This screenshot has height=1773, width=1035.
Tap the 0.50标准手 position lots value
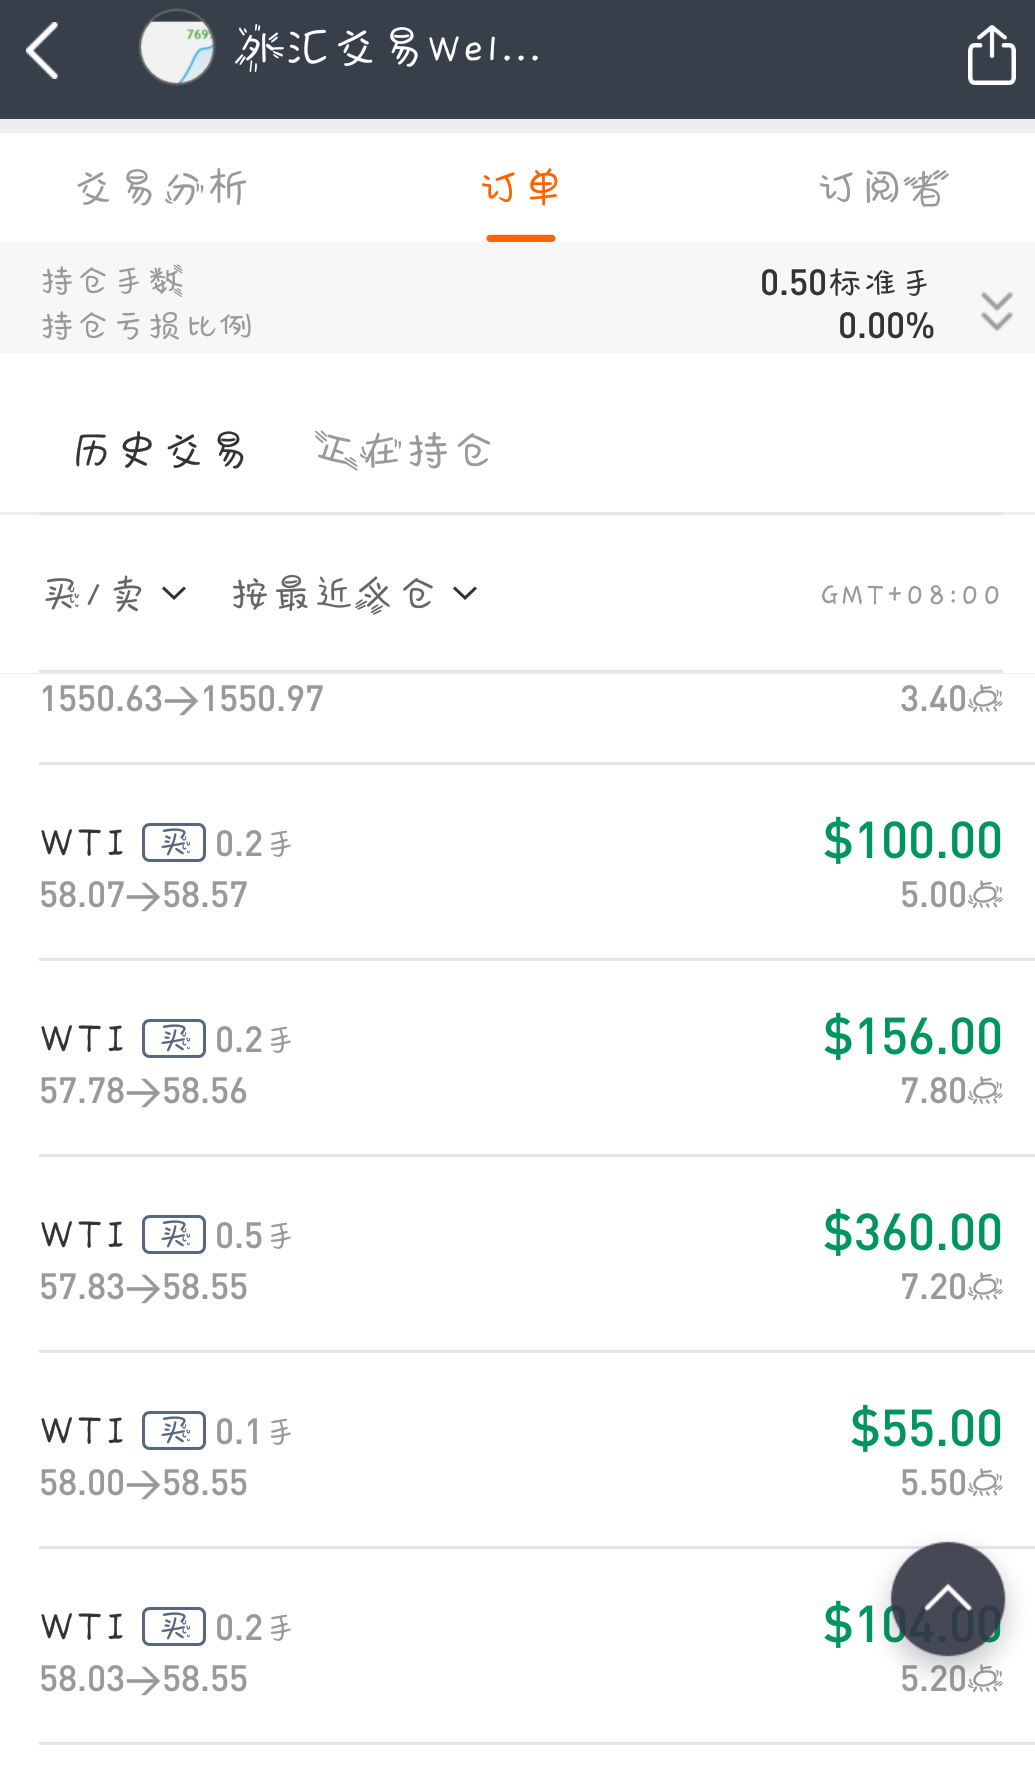844,283
